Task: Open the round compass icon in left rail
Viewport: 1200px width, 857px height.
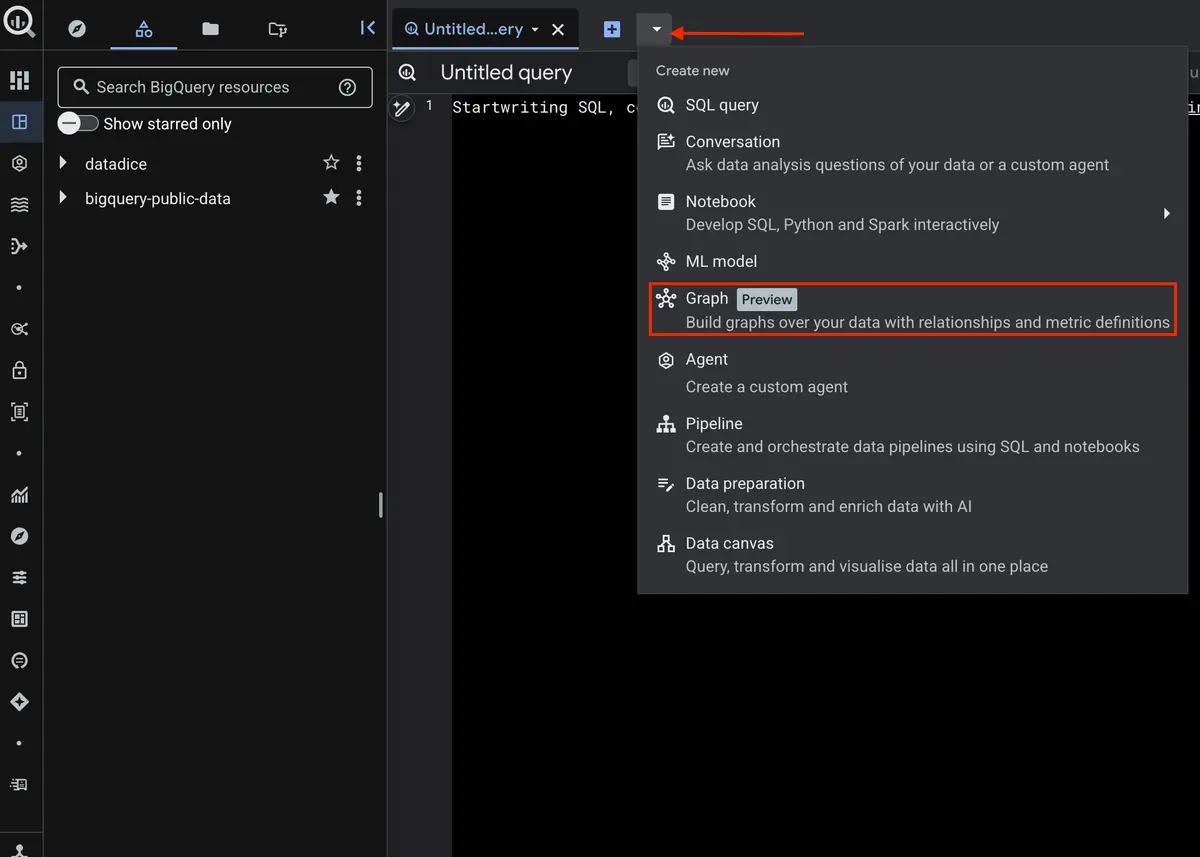Action: point(19,536)
